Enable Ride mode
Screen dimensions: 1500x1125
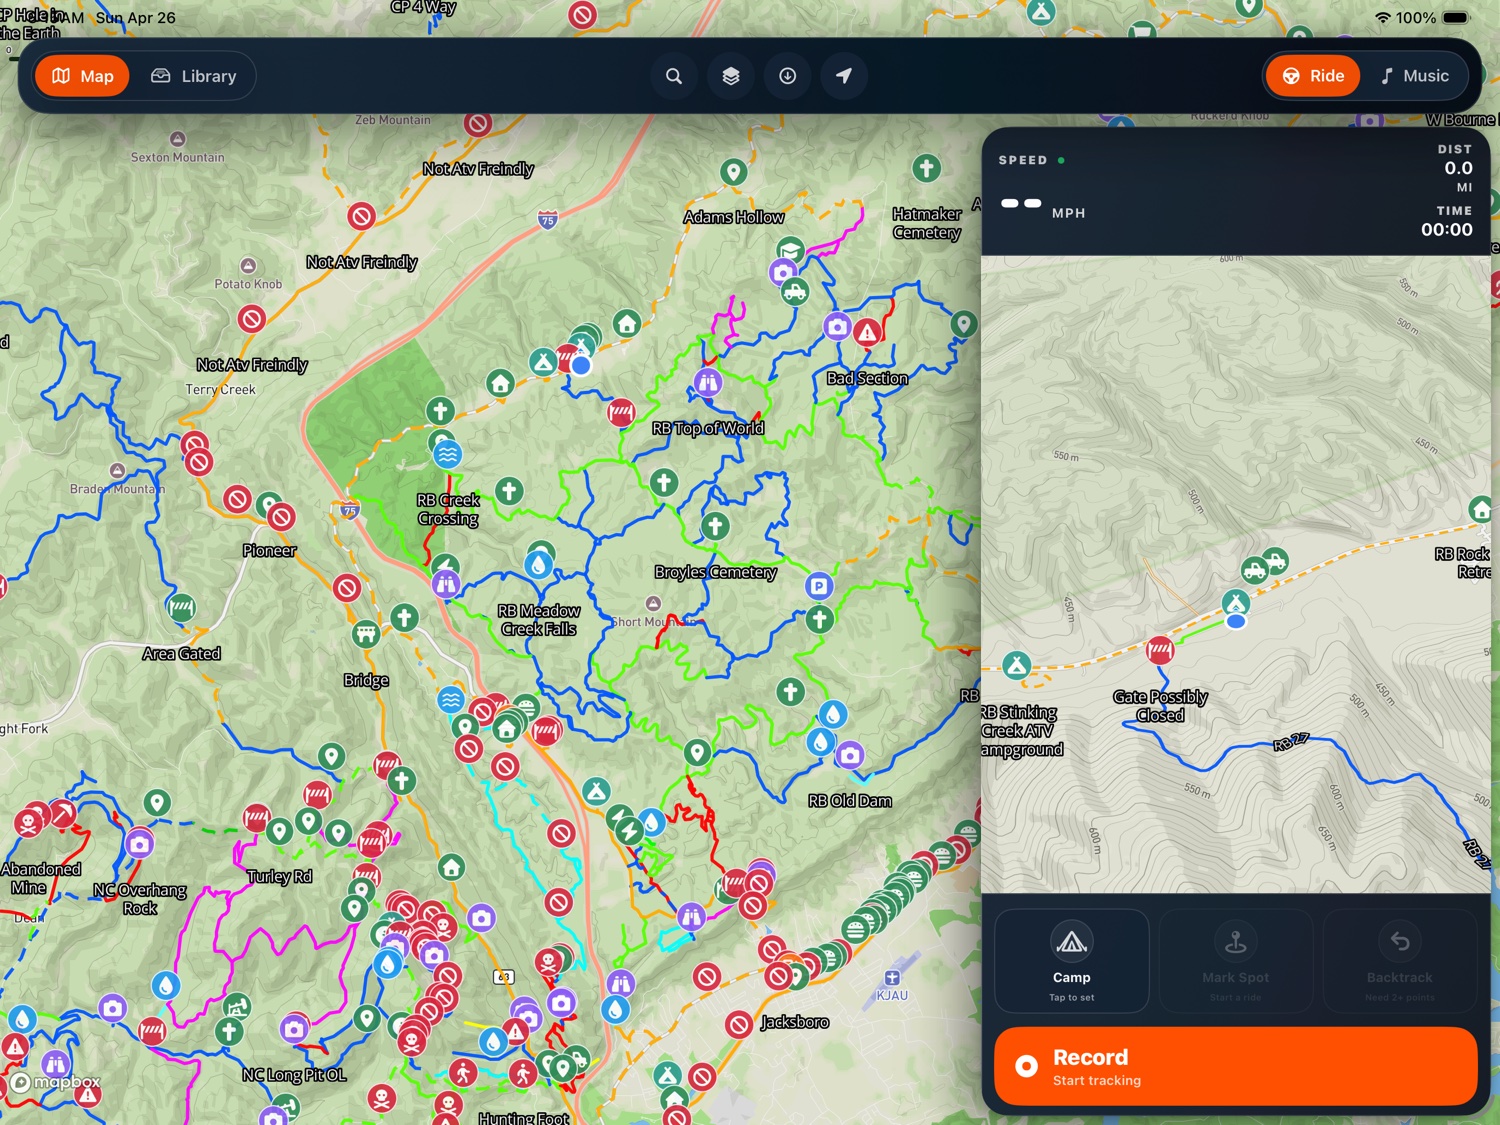click(x=1312, y=75)
